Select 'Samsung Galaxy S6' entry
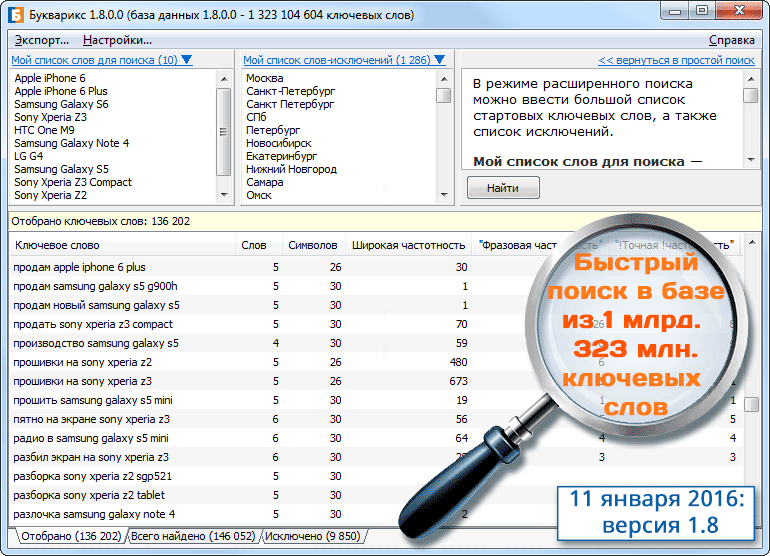 pyautogui.click(x=61, y=104)
